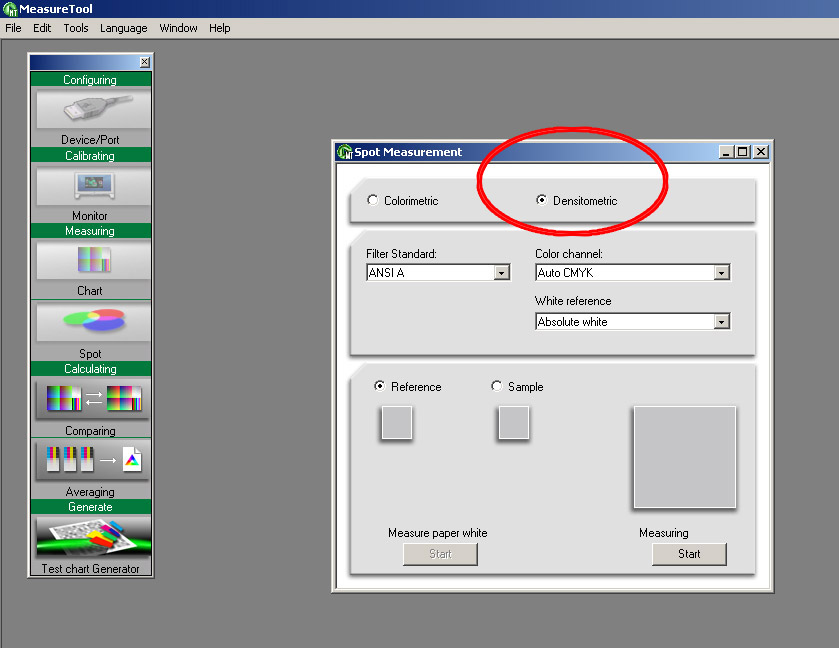Maximize the Spot Measurement window
839x648 pixels.
tap(743, 152)
